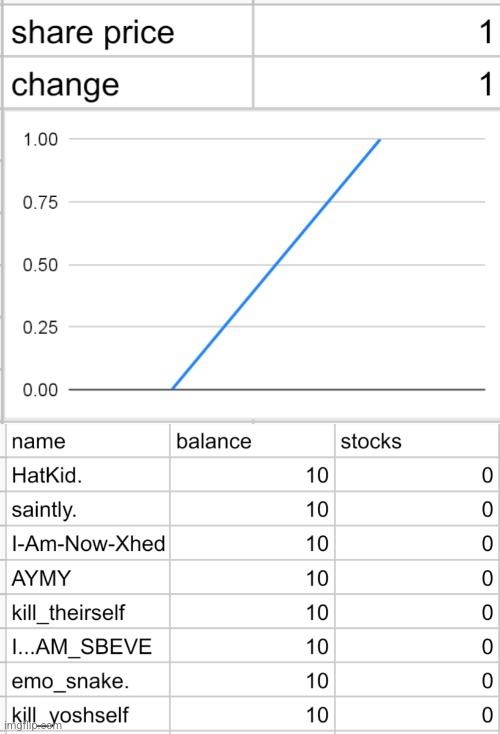Image resolution: width=500 pixels, height=734 pixels.
Task: Select the I...AM_SBEVE name cell
Action: (x=88, y=646)
